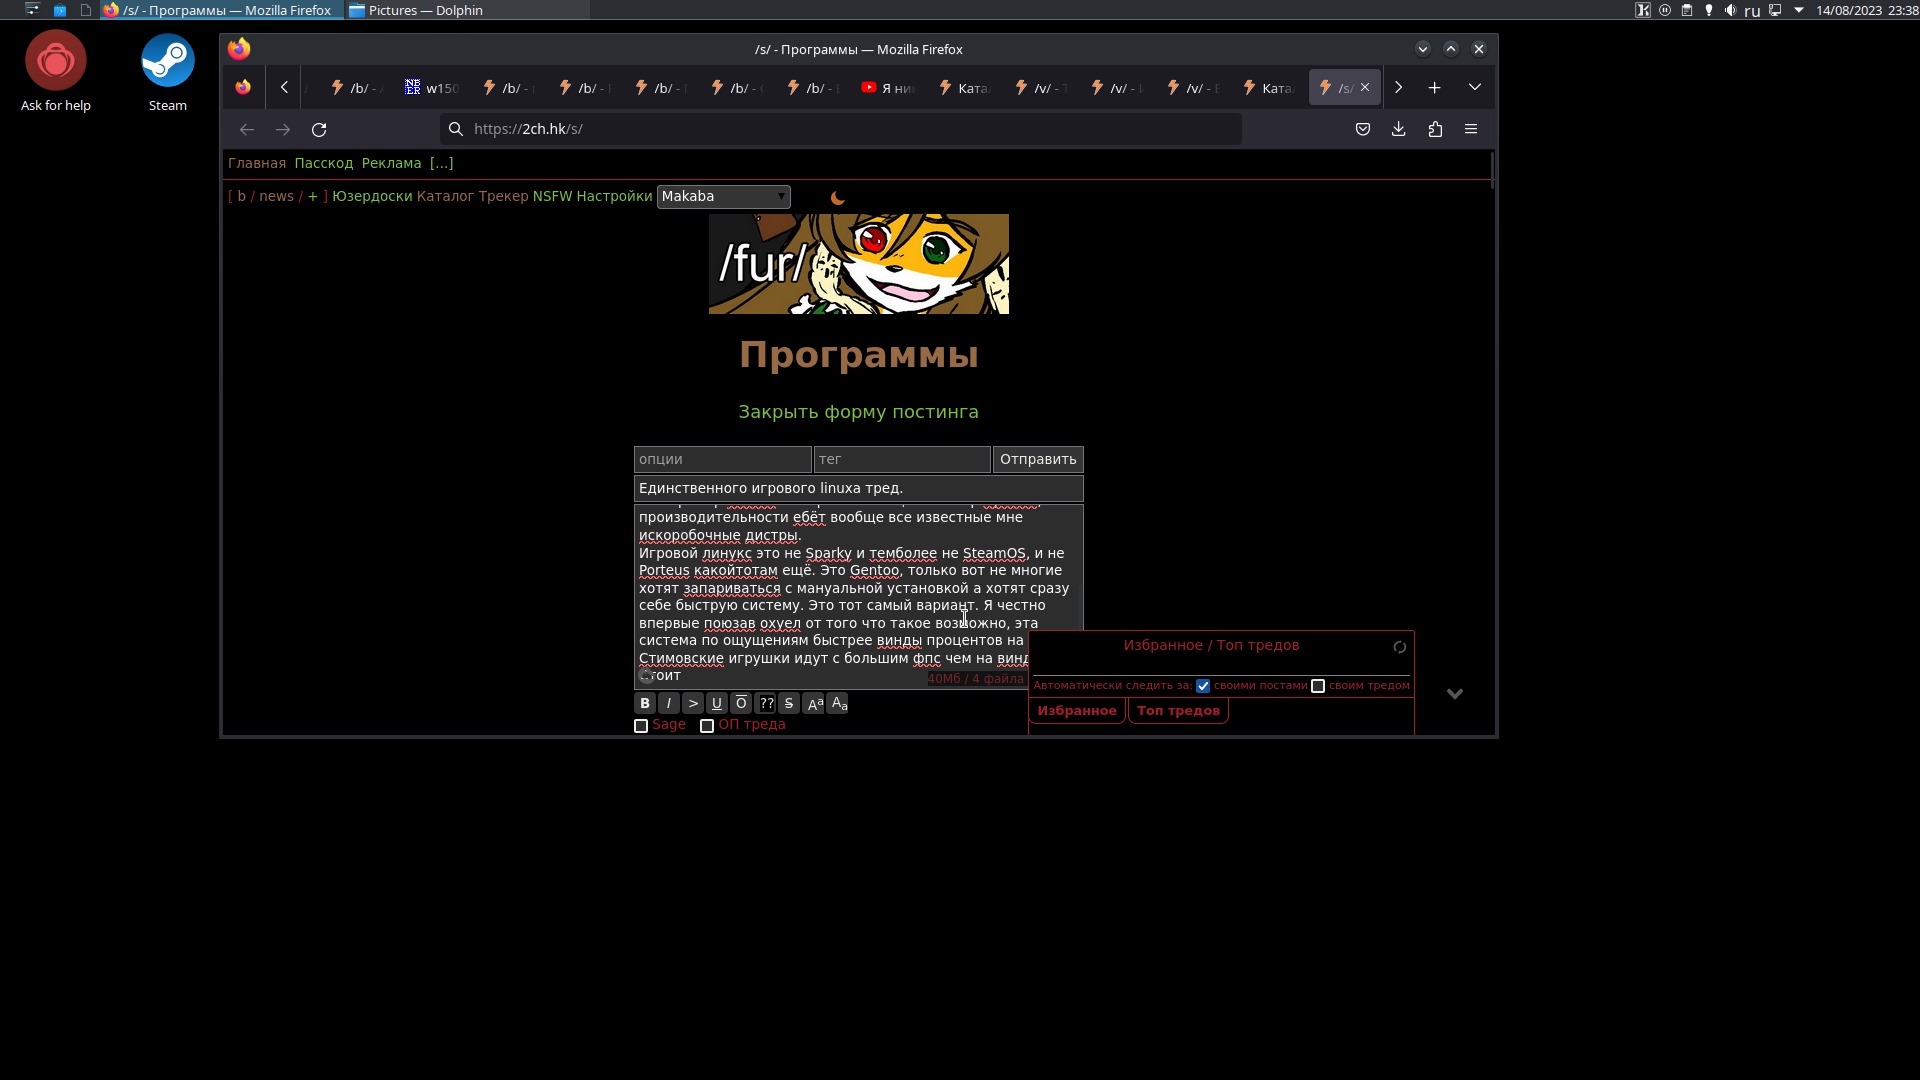Screen dimensions: 1920x1080
Task: Switch to the Топ тредов tab
Action: coord(1178,711)
